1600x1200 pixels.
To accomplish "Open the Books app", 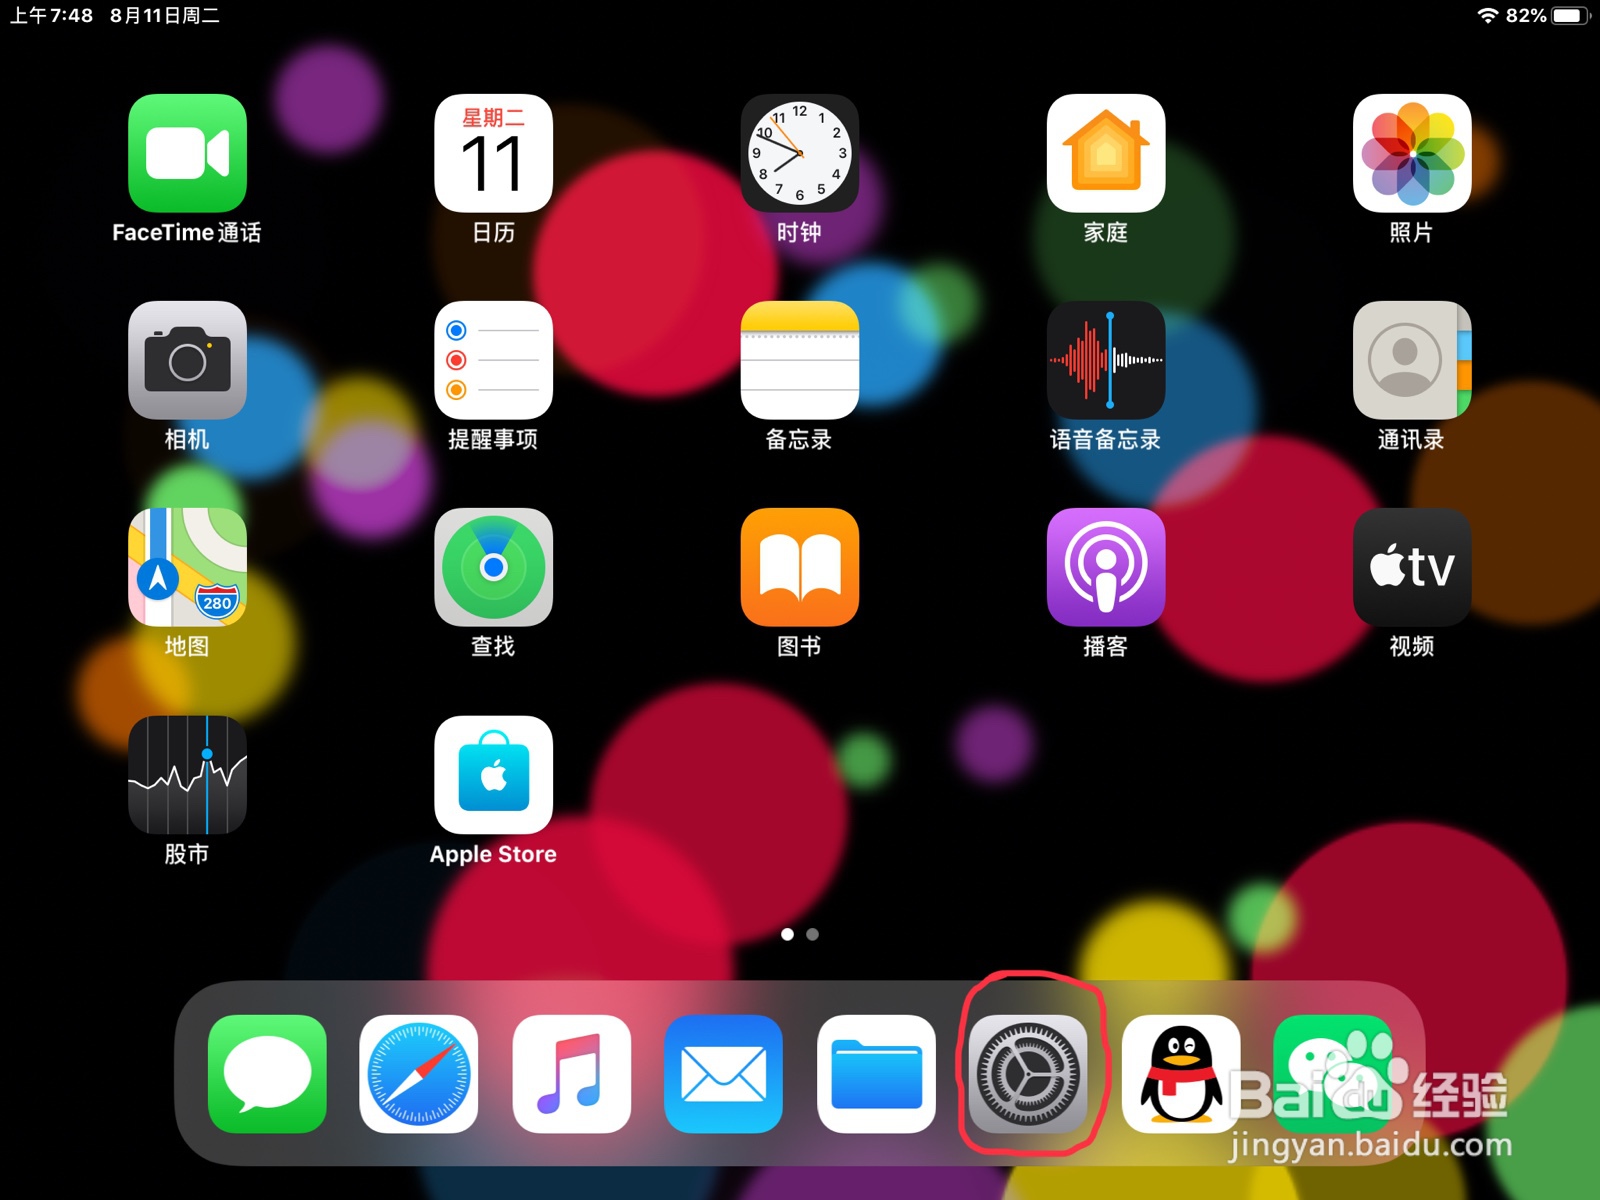I will point(799,567).
